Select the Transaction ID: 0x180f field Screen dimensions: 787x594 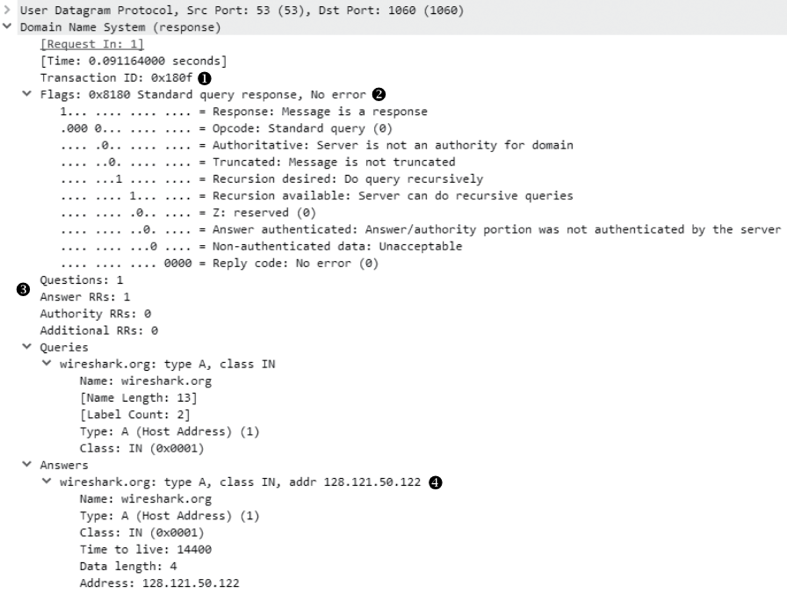116,78
